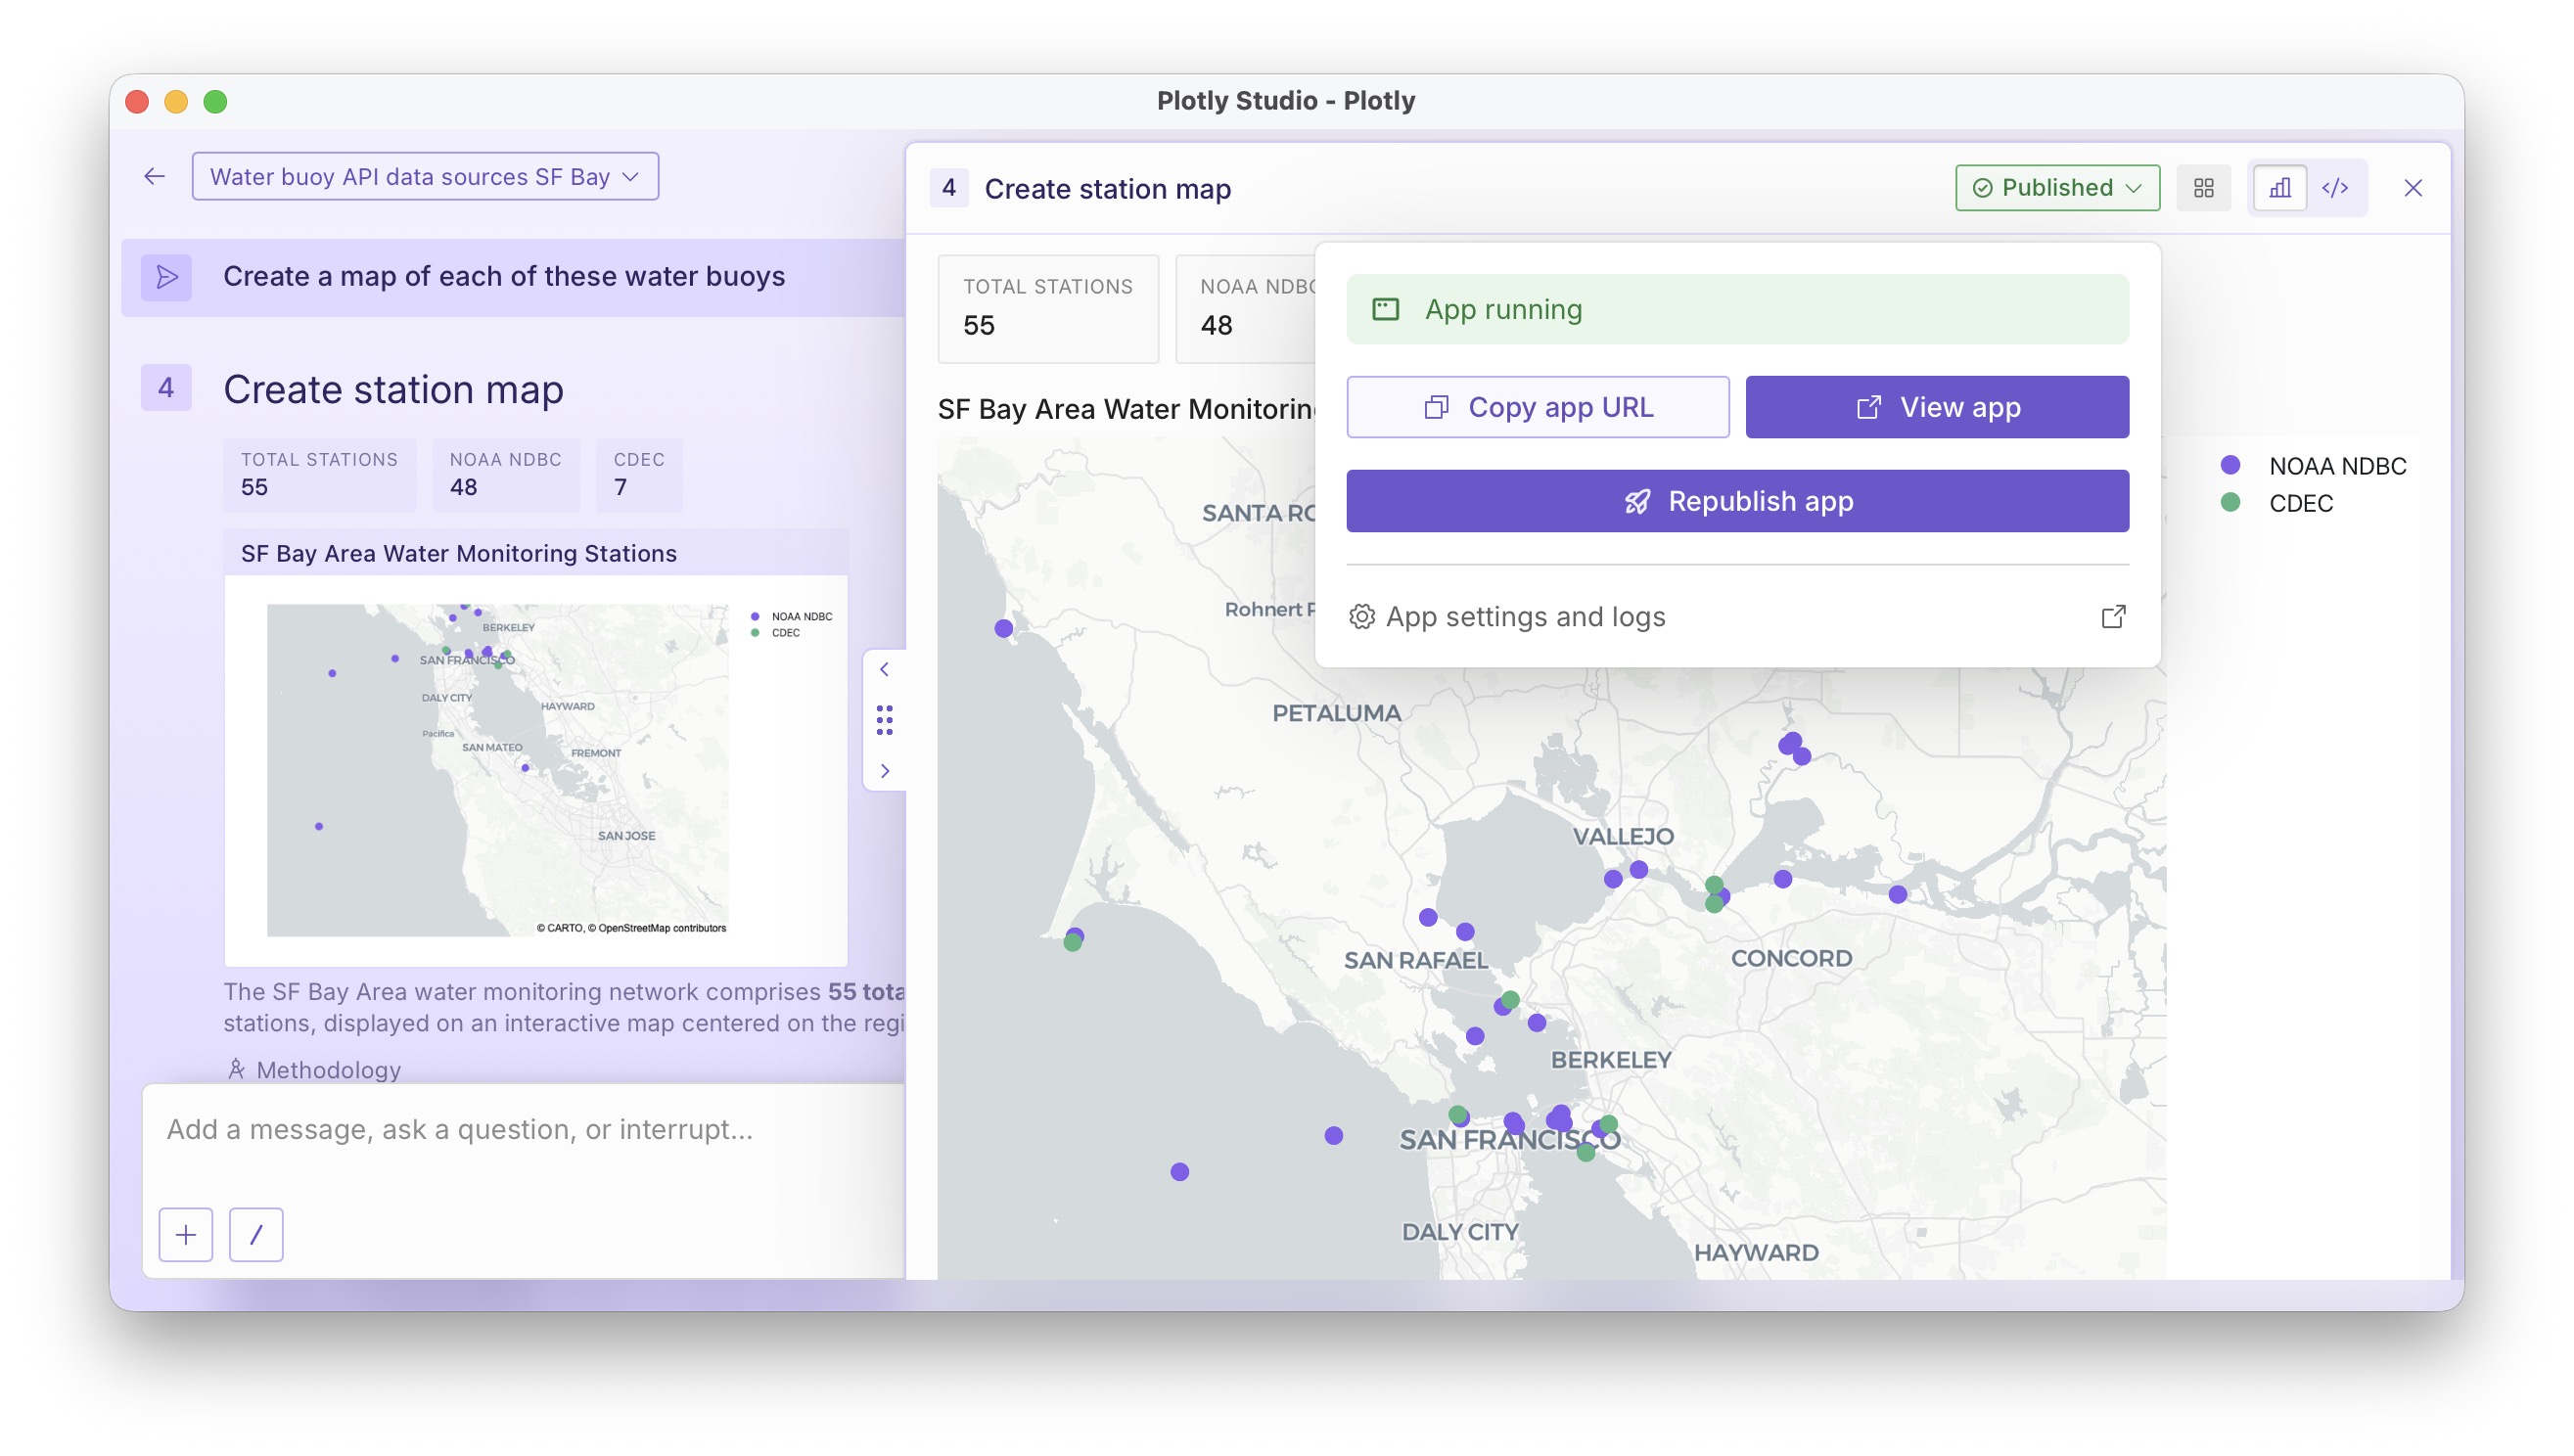The width and height of the screenshot is (2574, 1456).
Task: Open App settings and logs
Action: coord(1737,617)
